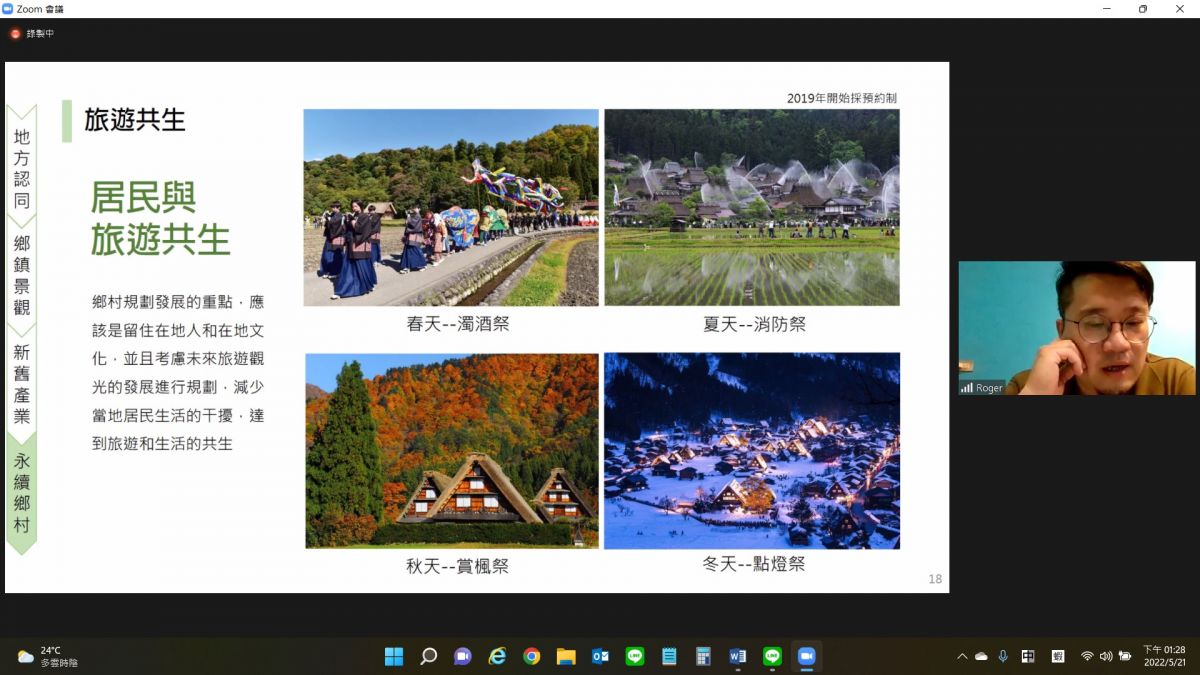Select the 永續鄉村 slide navigation tab
The image size is (1200, 675).
coord(22,493)
